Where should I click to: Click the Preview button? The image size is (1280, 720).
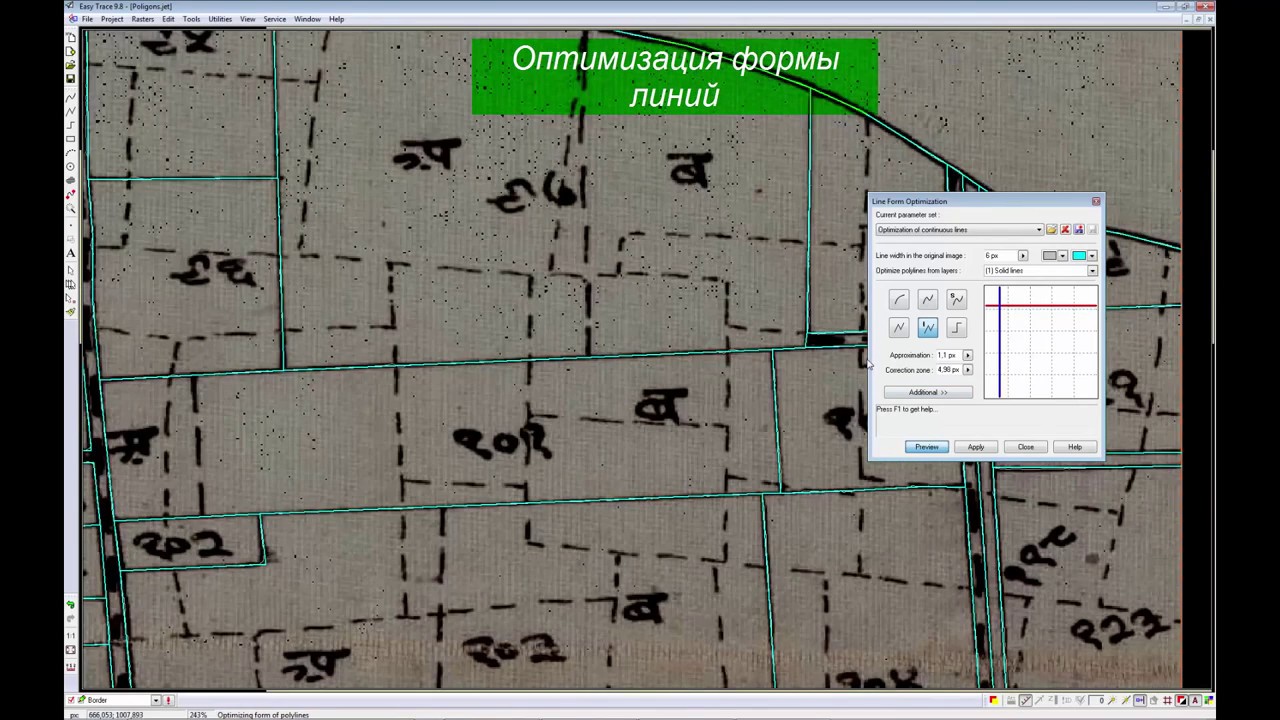[927, 447]
